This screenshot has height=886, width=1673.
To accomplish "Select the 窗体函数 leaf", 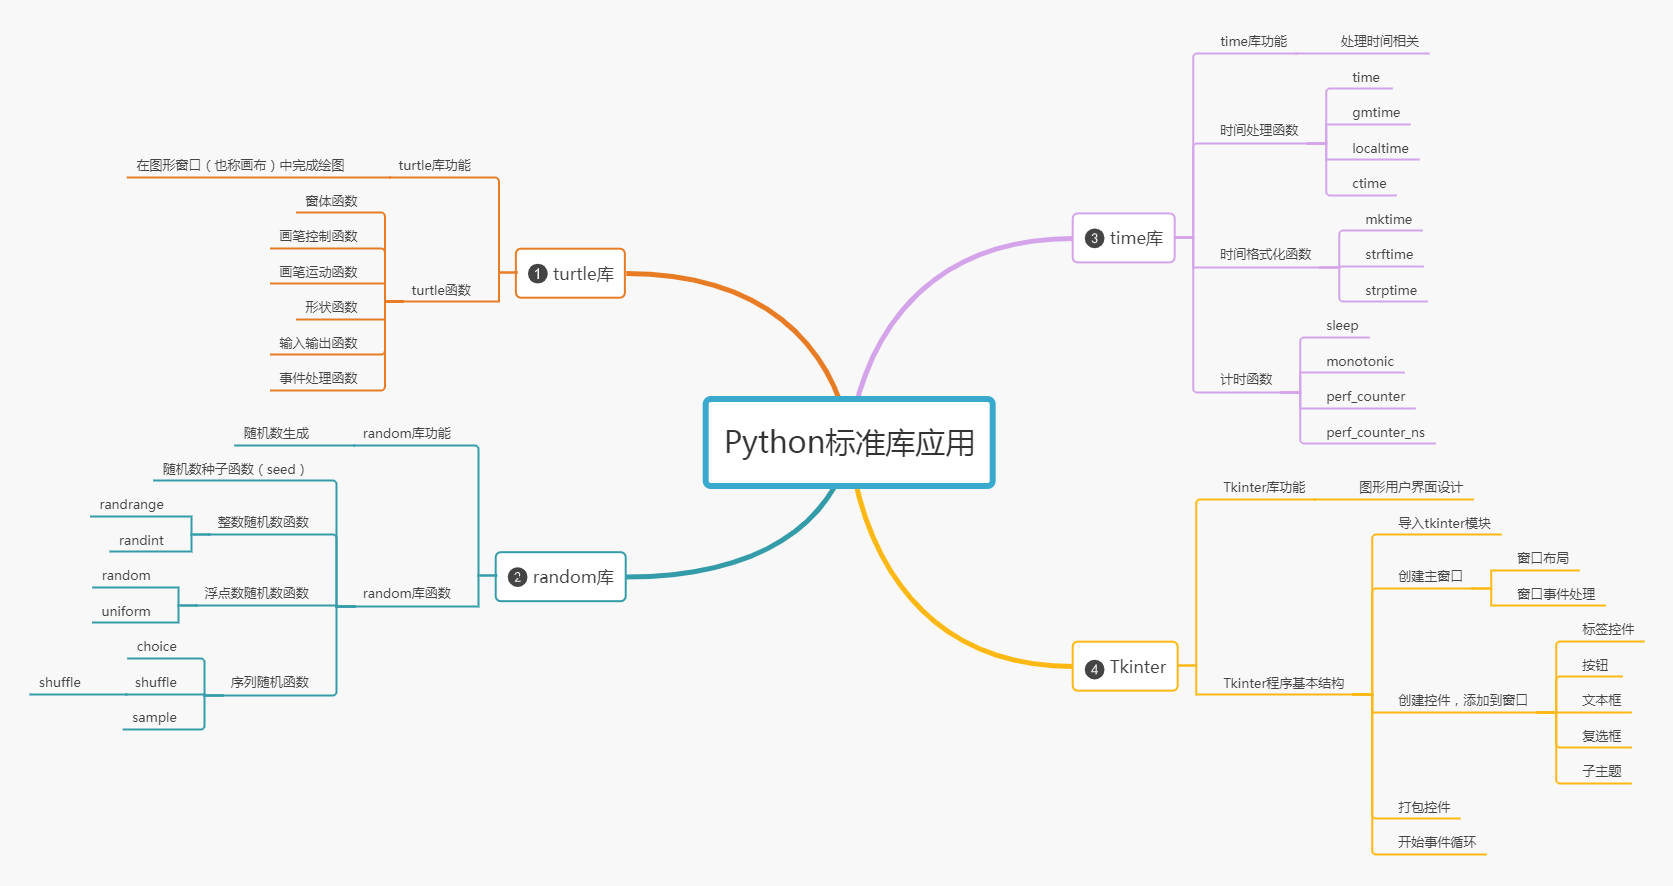I will (331, 201).
